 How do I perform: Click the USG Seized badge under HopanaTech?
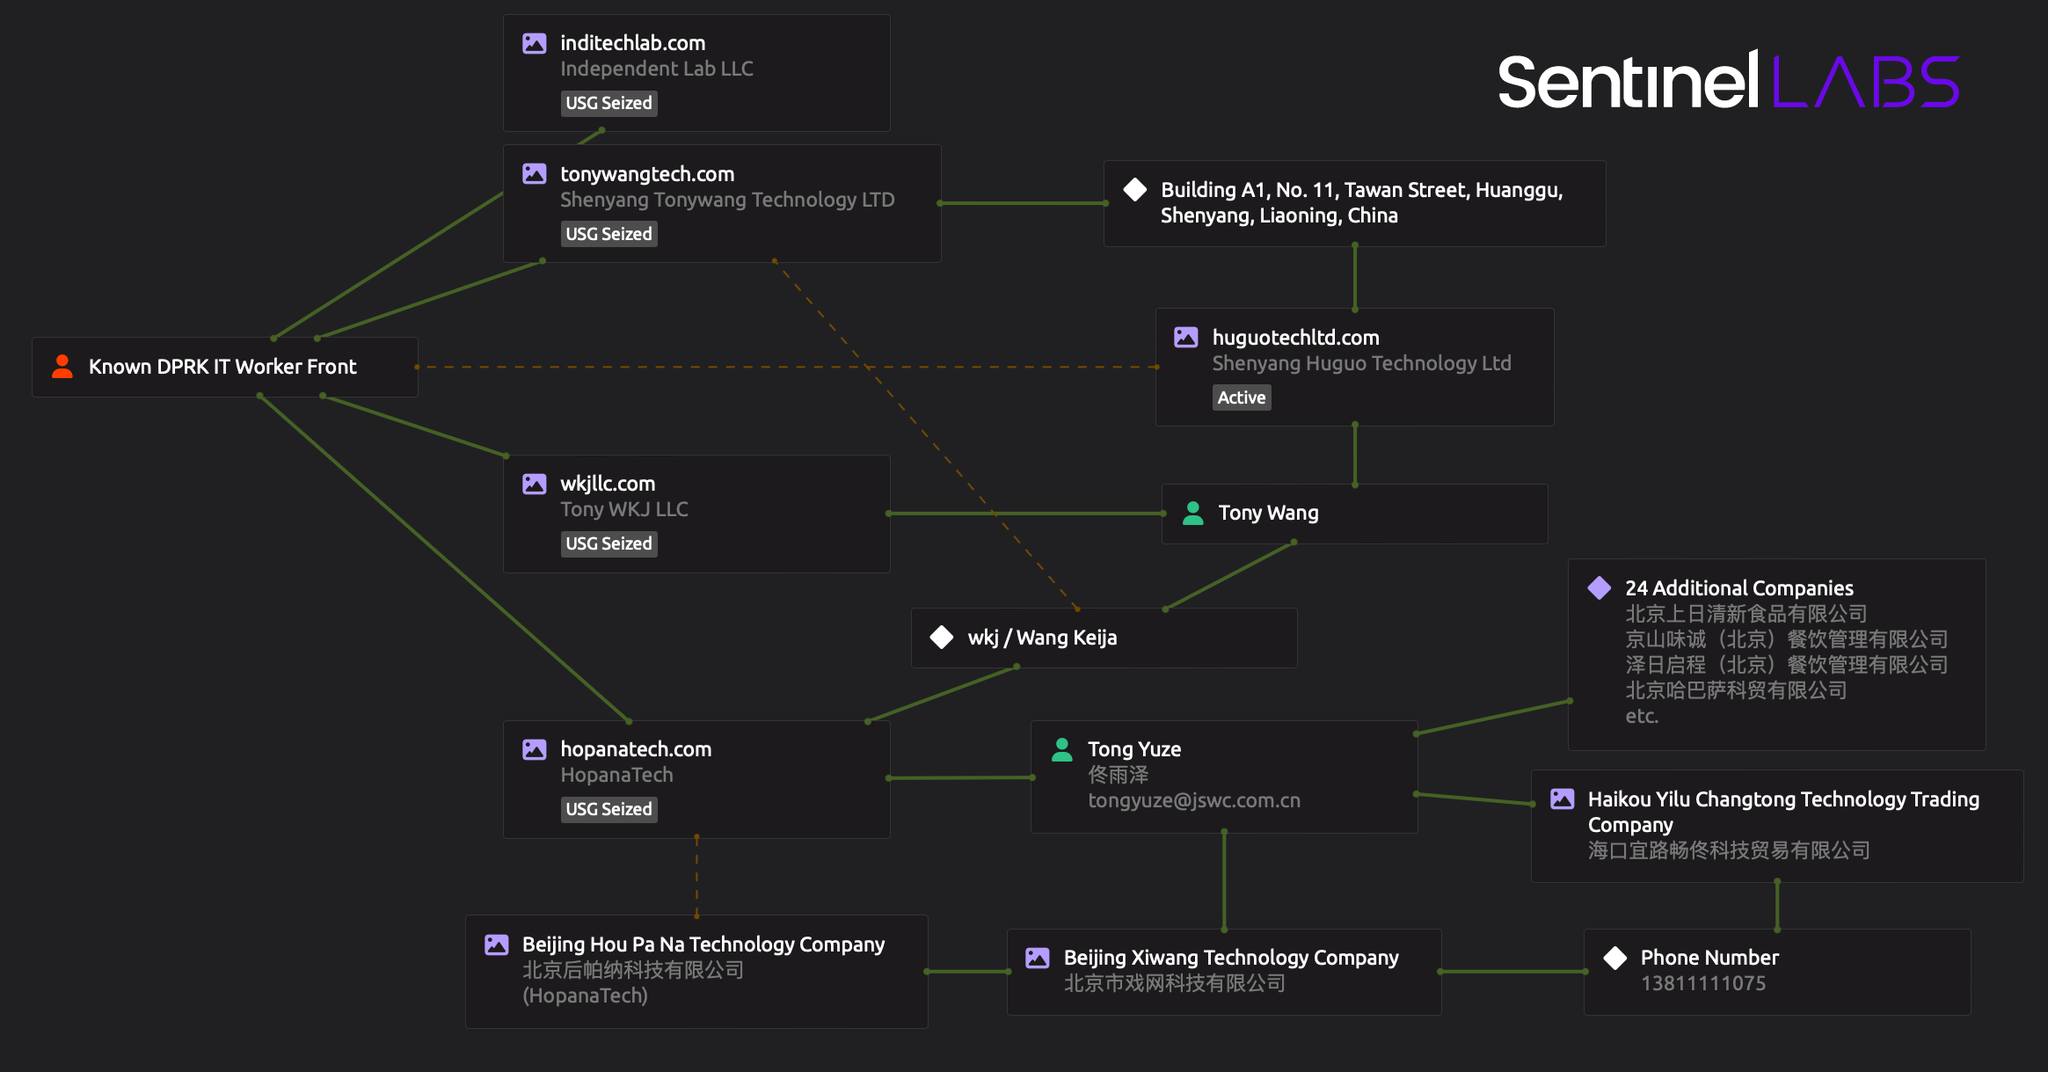click(x=608, y=809)
